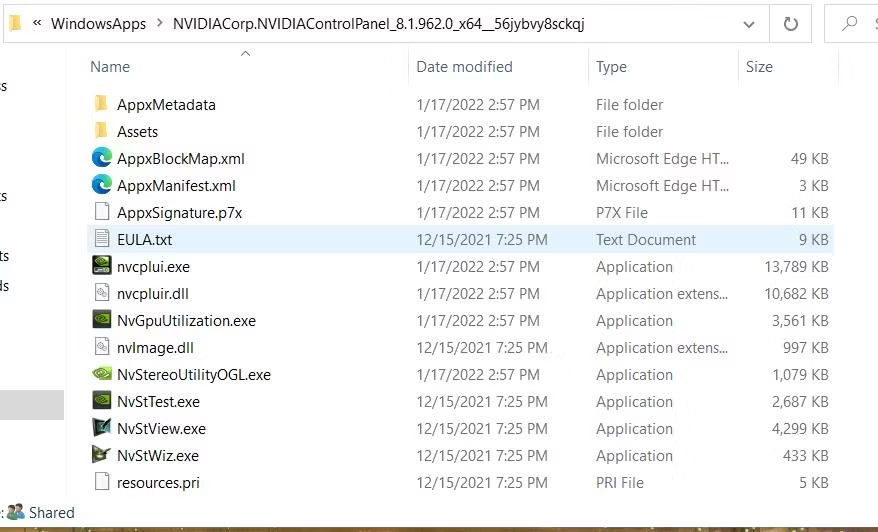The height and width of the screenshot is (532, 878).
Task: Select the AppxBlockMap.xml file name
Action: click(180, 158)
